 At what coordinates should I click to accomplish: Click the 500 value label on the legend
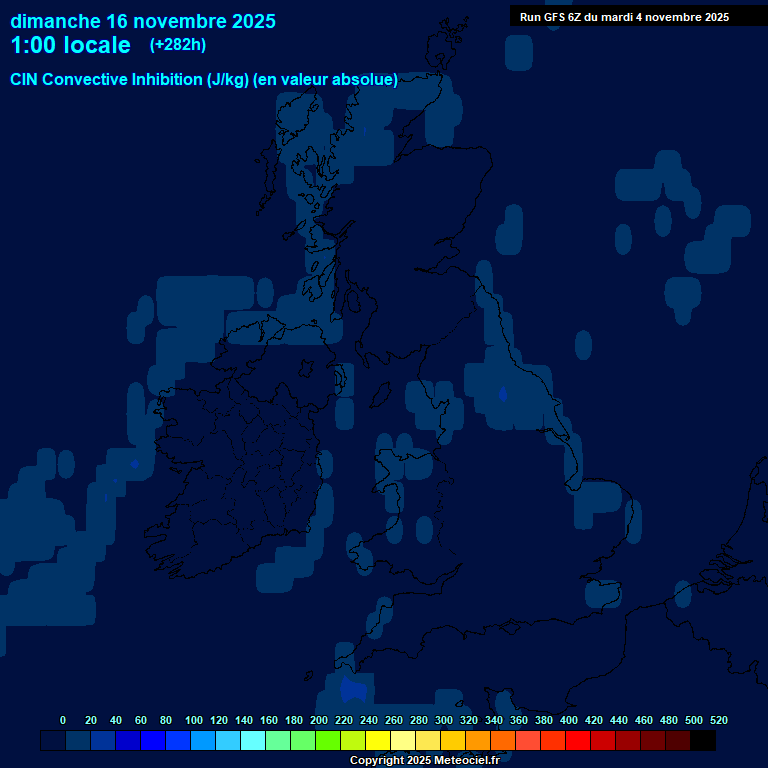coord(694,720)
